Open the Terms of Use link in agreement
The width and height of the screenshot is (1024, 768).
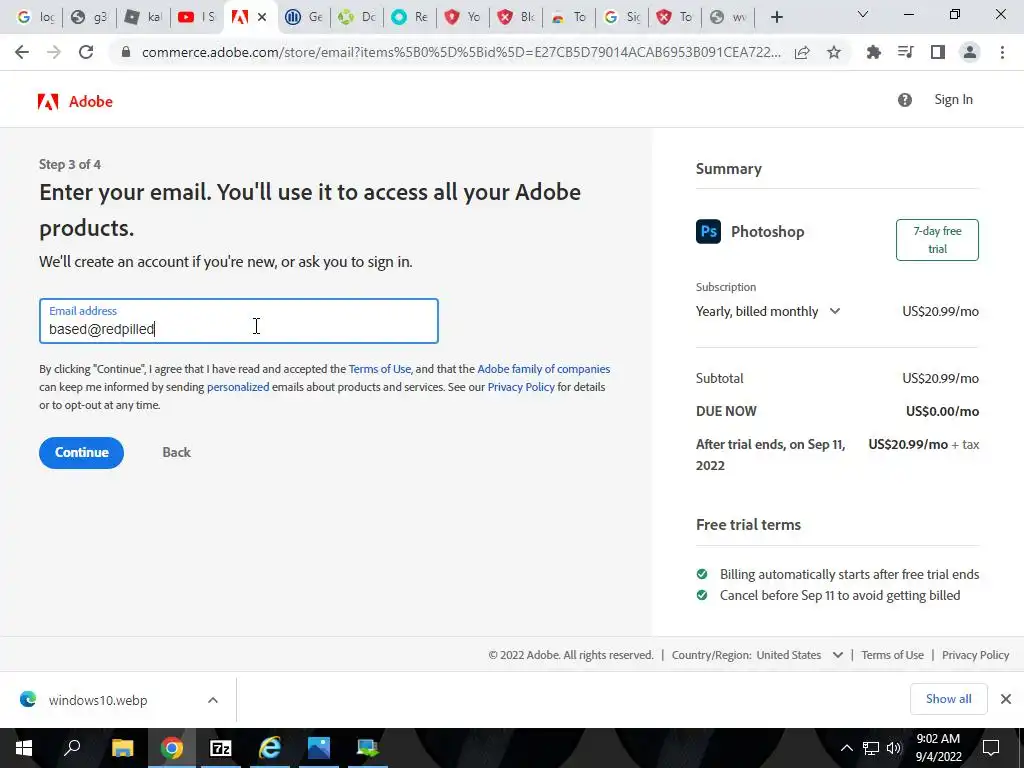point(379,369)
